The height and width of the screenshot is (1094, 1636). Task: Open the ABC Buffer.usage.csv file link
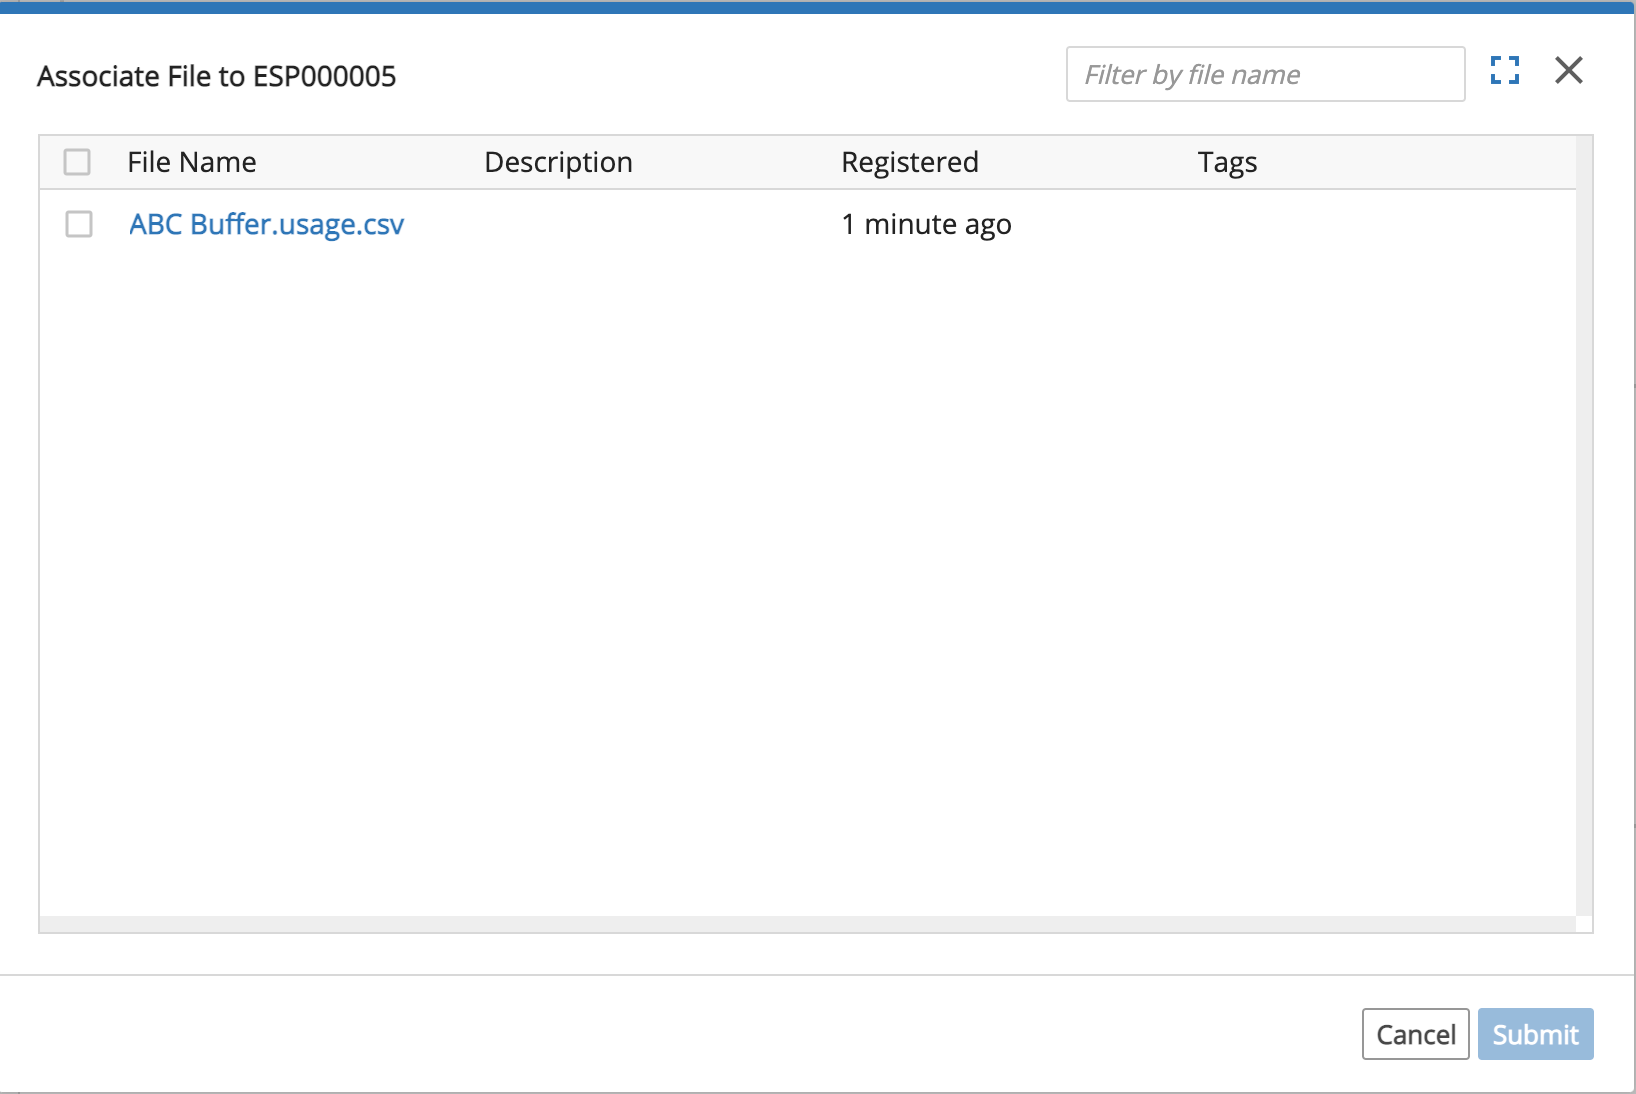(x=267, y=224)
